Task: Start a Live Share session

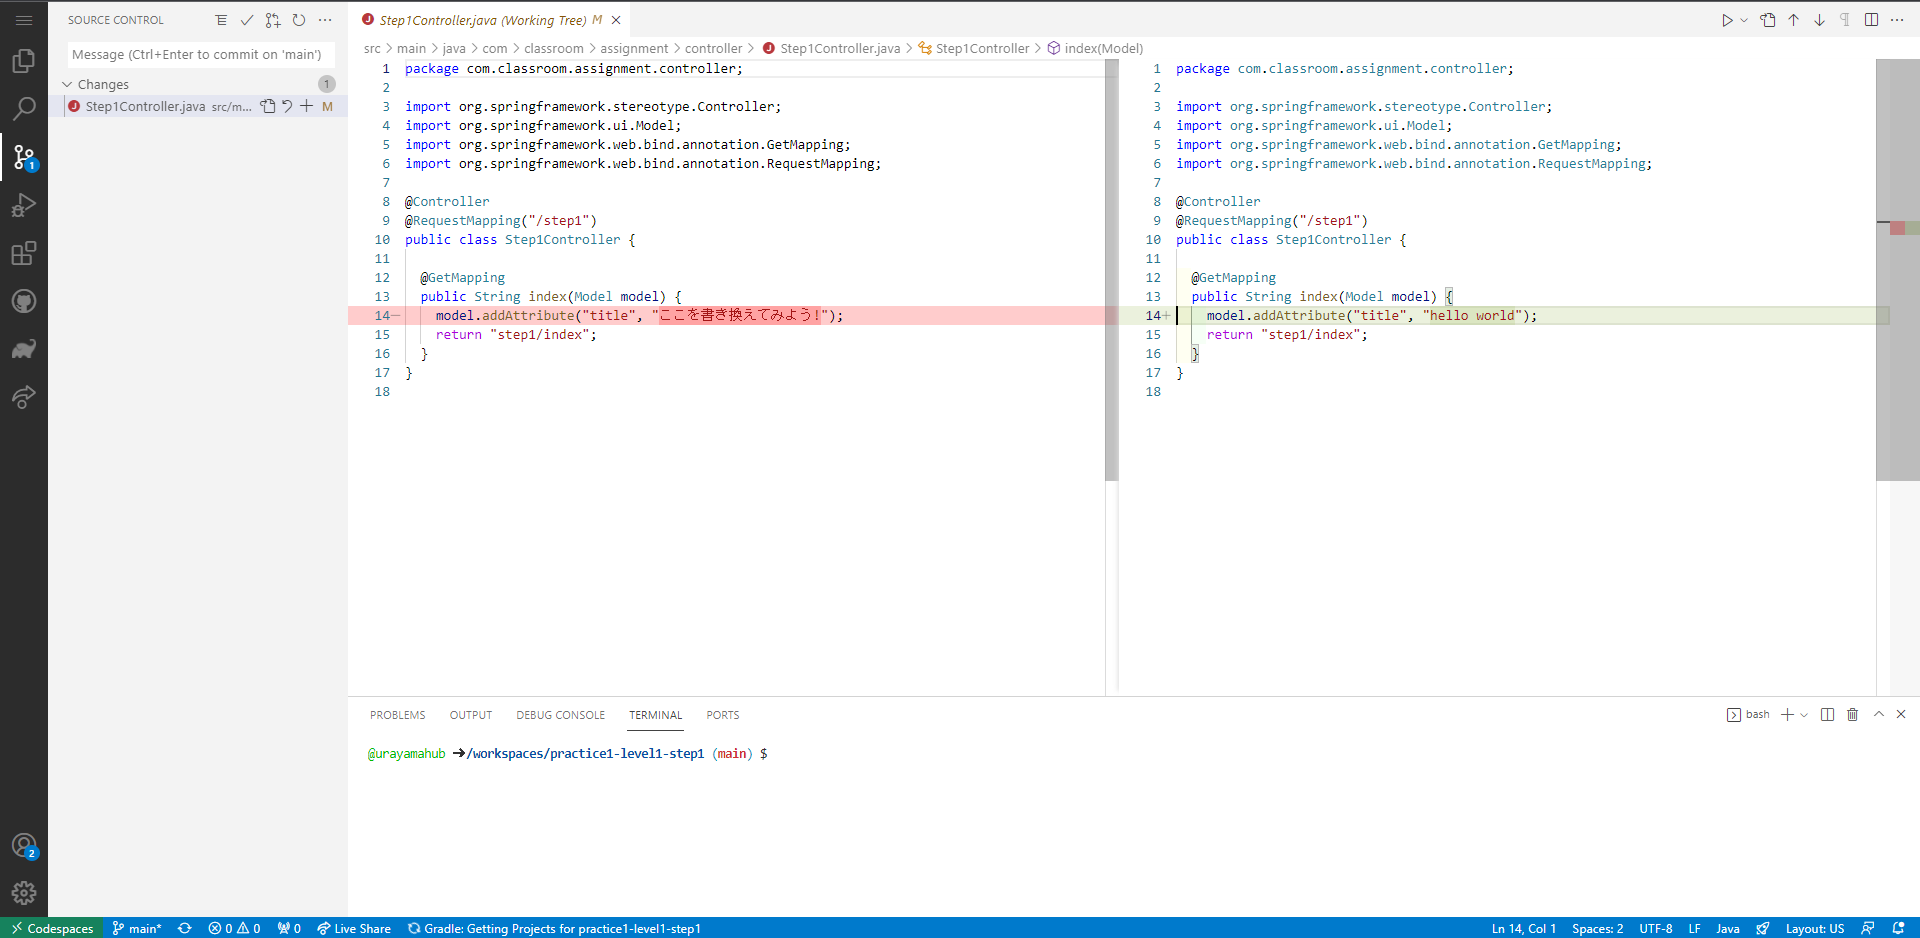Action: coord(354,928)
